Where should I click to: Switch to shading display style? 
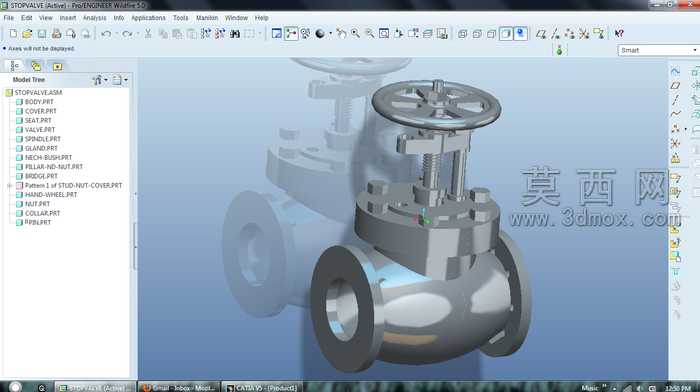click(506, 33)
